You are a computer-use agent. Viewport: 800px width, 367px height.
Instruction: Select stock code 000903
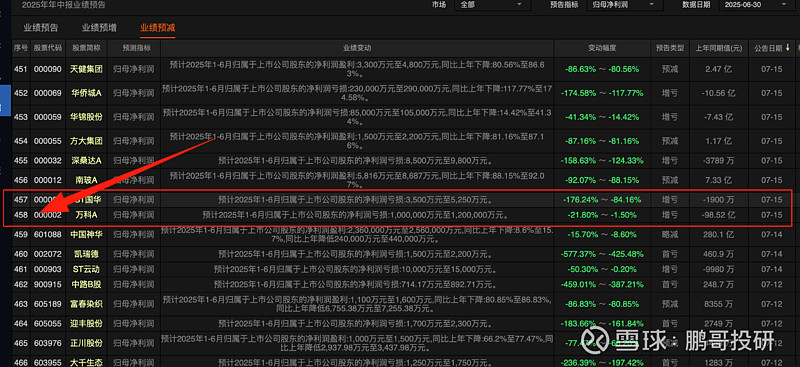click(x=48, y=269)
